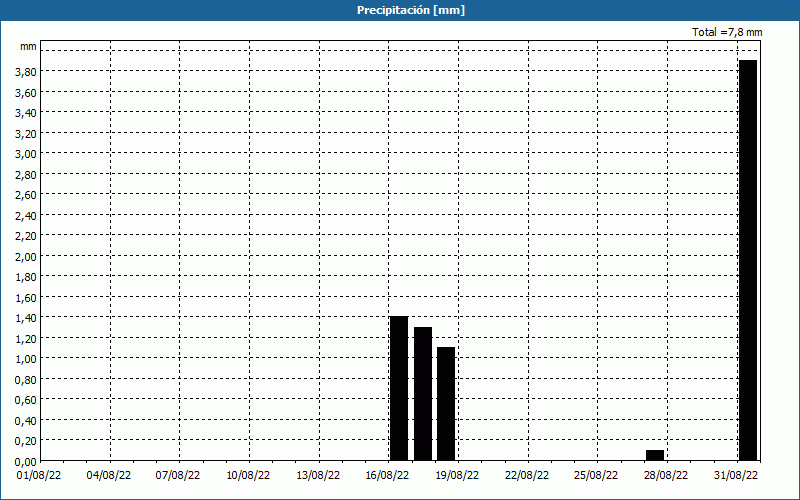800x500 pixels.
Task: Click the 31/08/22 precipitation bar
Action: [x=748, y=260]
